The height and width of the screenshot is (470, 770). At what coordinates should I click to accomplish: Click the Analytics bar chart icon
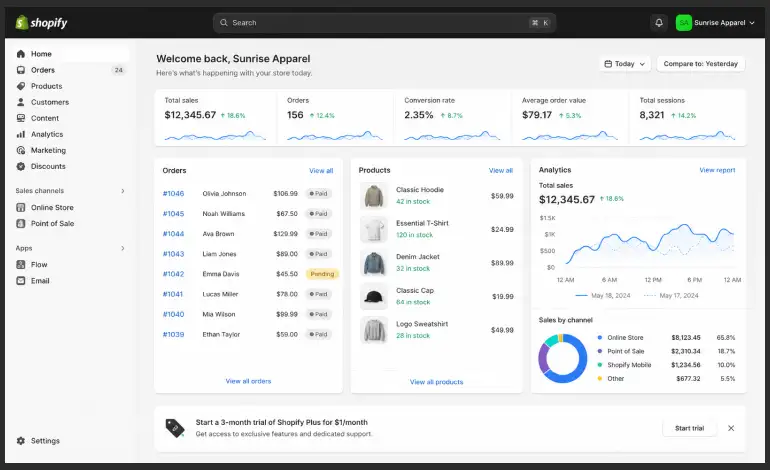21,134
